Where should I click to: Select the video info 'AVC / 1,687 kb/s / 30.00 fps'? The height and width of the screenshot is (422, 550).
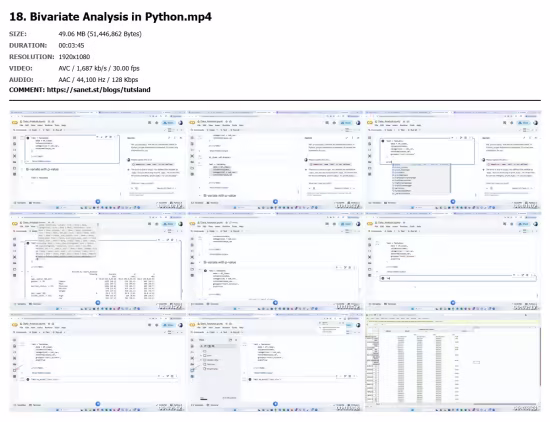(99, 68)
